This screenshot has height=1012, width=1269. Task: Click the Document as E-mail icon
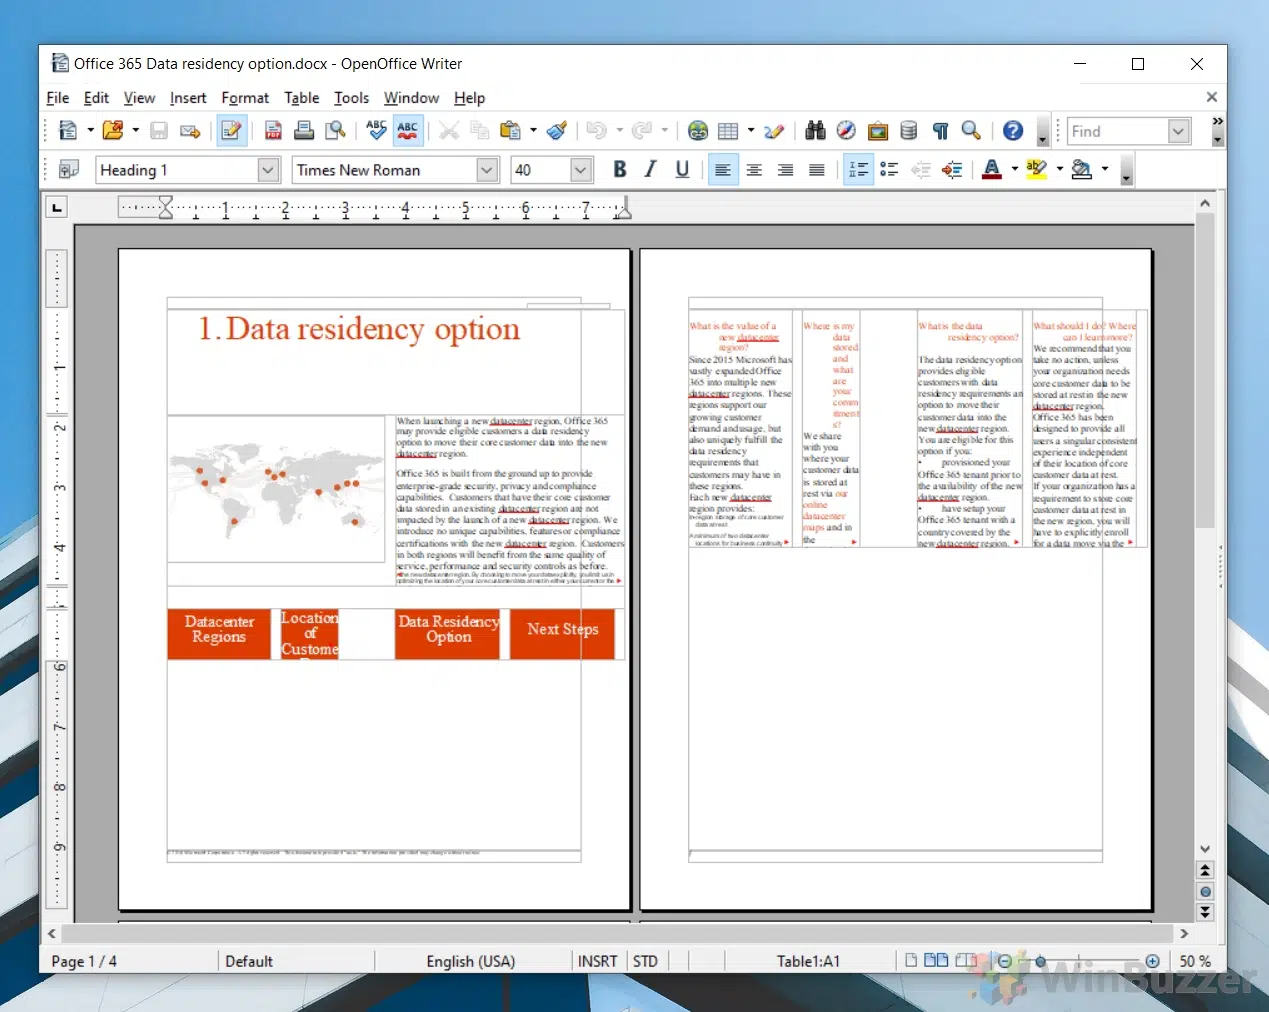190,130
